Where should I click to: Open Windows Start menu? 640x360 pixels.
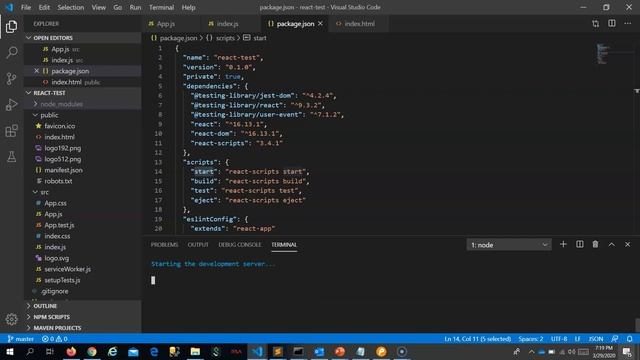click(10, 351)
